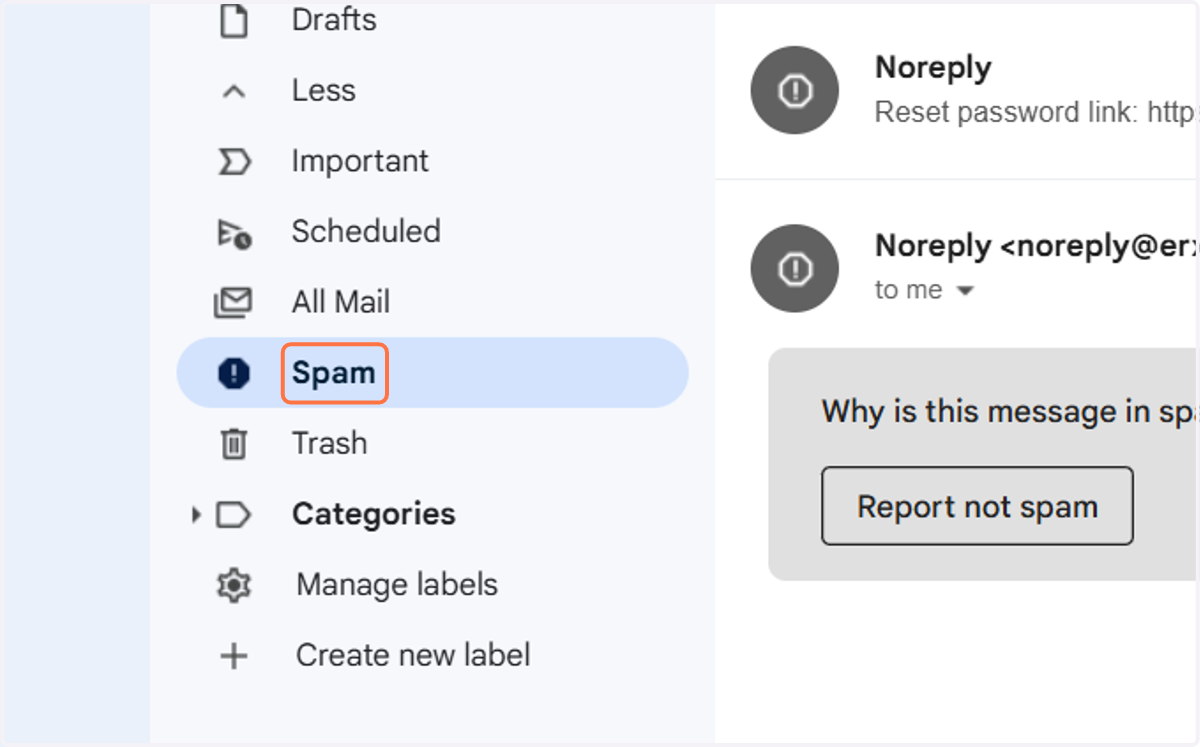
Task: Click the Trash bin icon
Action: click(x=233, y=444)
